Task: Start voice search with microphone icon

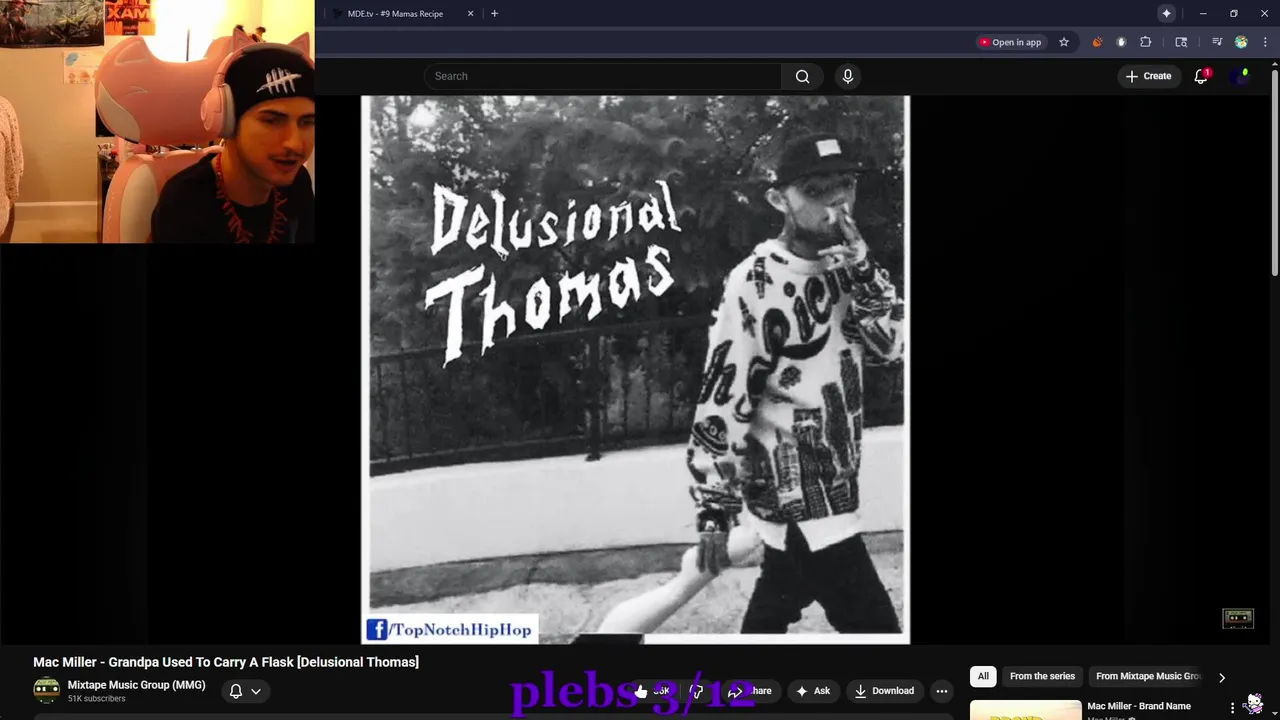Action: 848,76
